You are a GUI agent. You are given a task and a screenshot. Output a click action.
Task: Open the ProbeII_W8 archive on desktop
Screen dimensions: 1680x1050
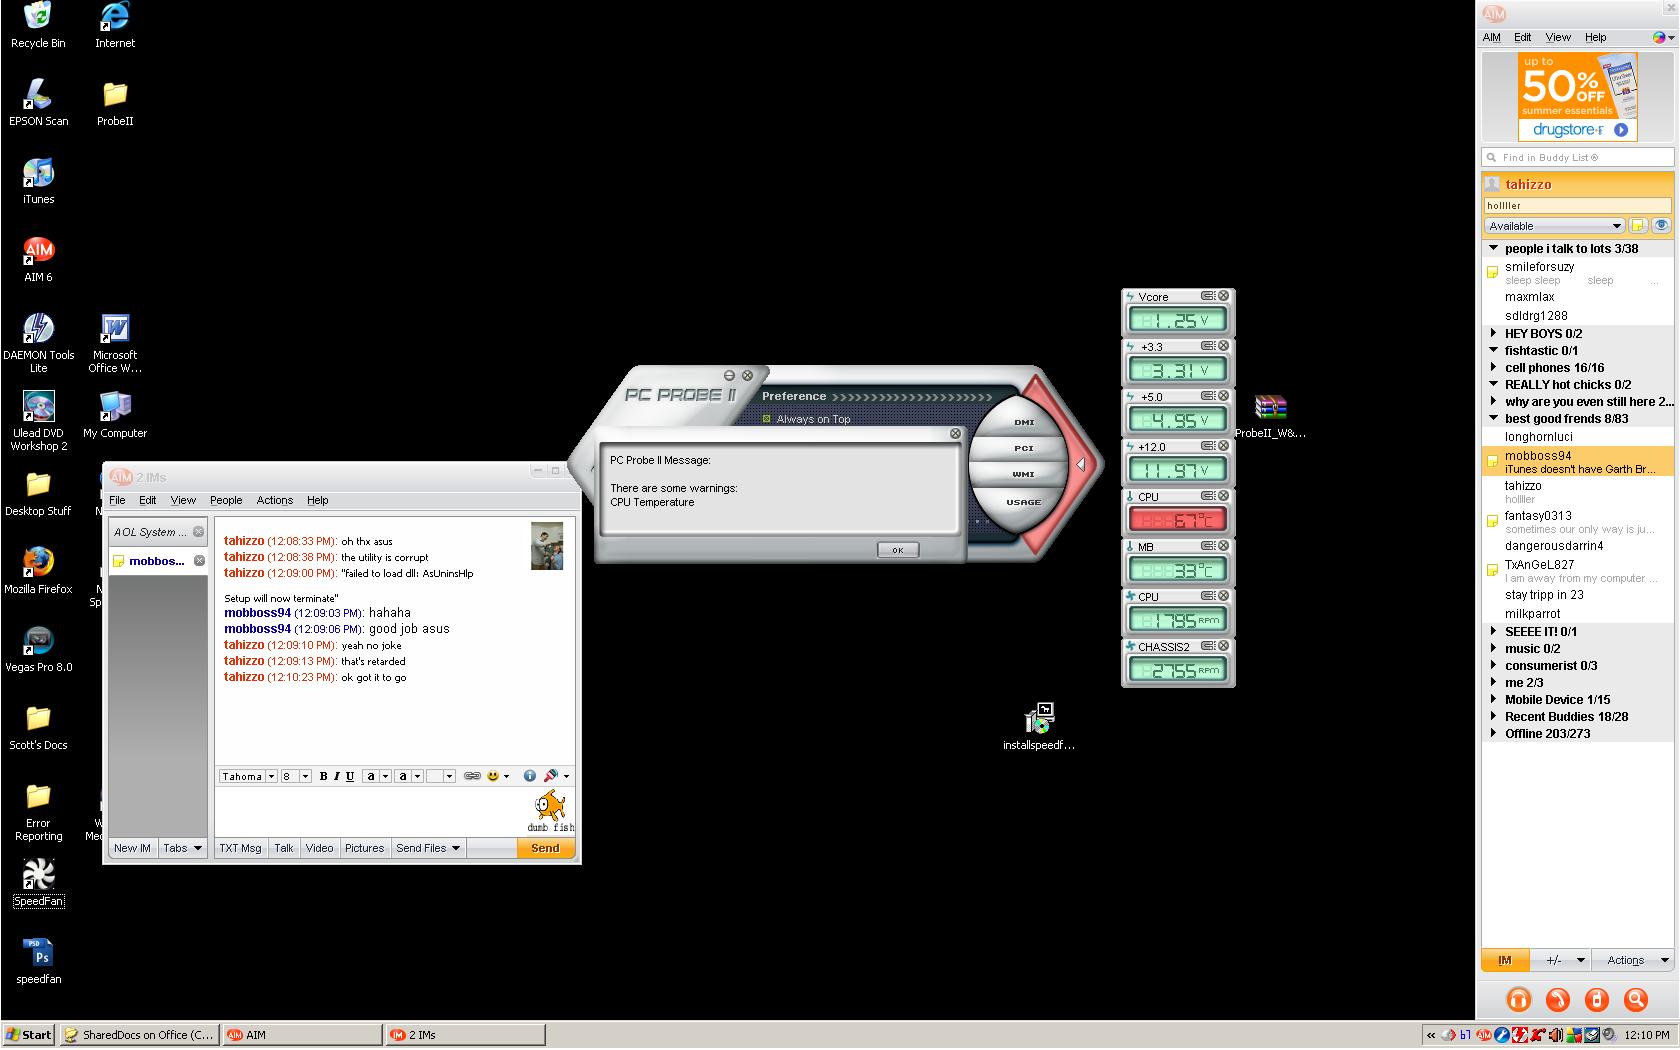click(x=1270, y=415)
